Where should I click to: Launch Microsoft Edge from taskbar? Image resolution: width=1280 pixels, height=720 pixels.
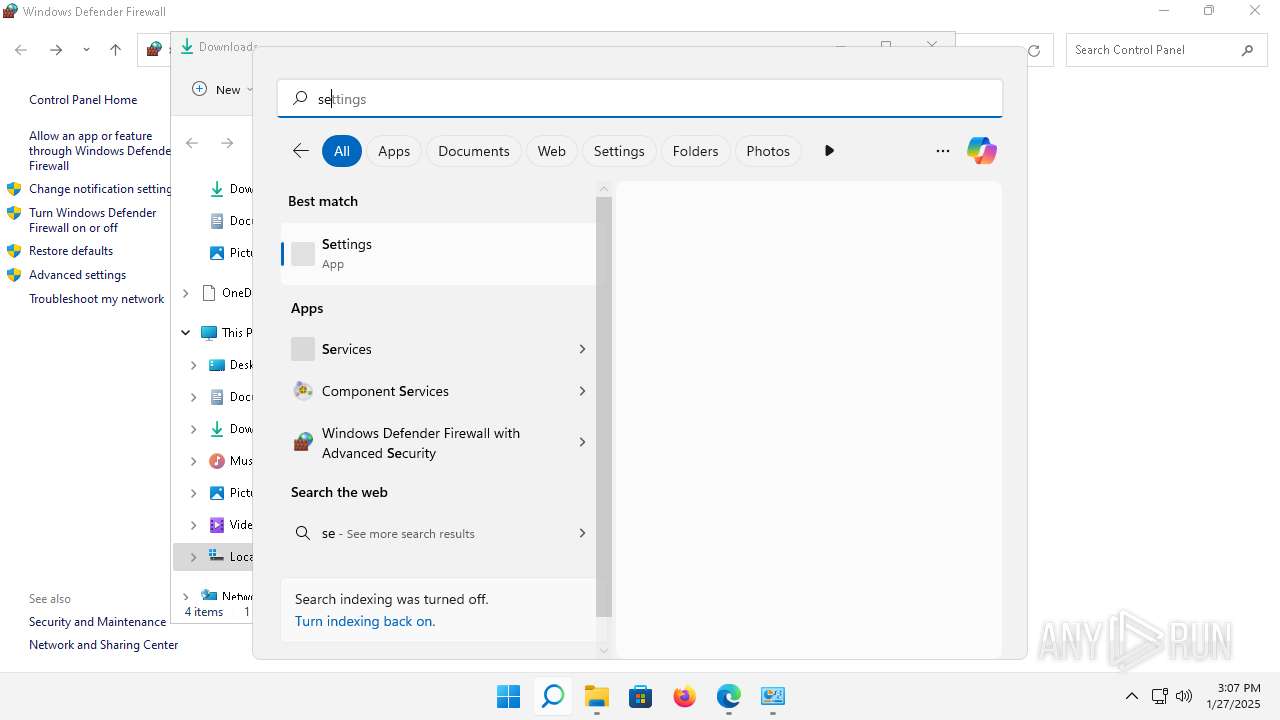[x=729, y=697]
